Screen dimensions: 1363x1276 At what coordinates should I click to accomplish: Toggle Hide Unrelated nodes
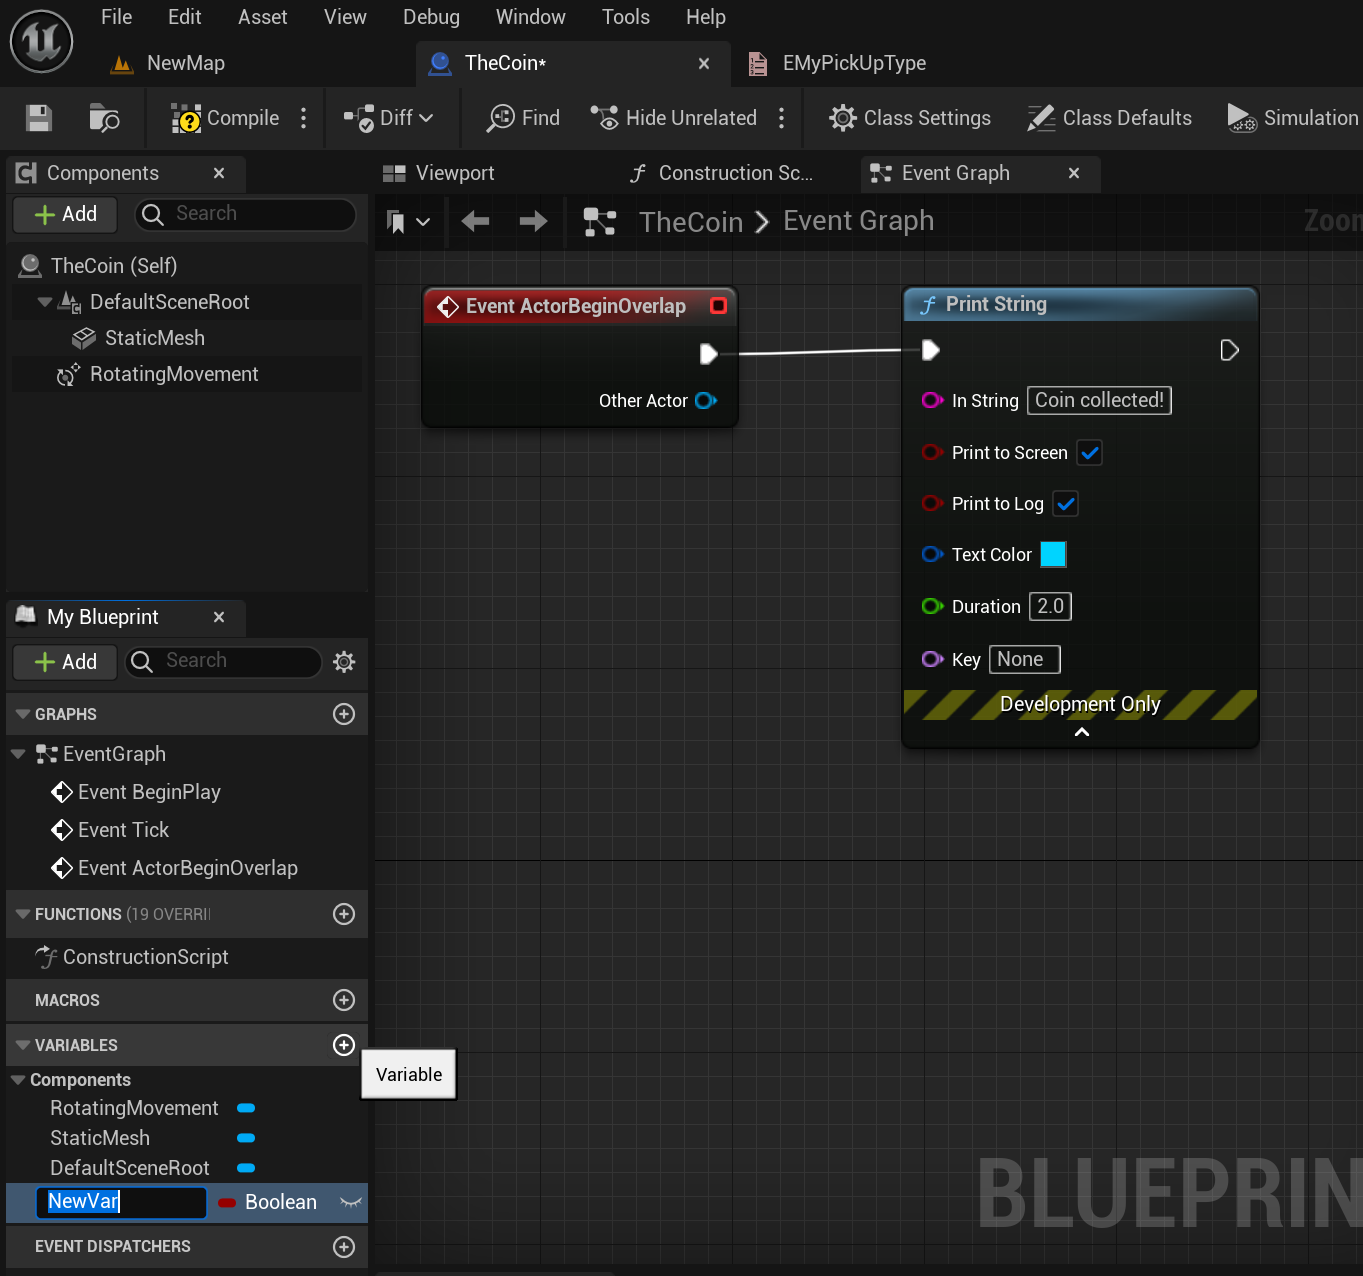click(x=674, y=118)
